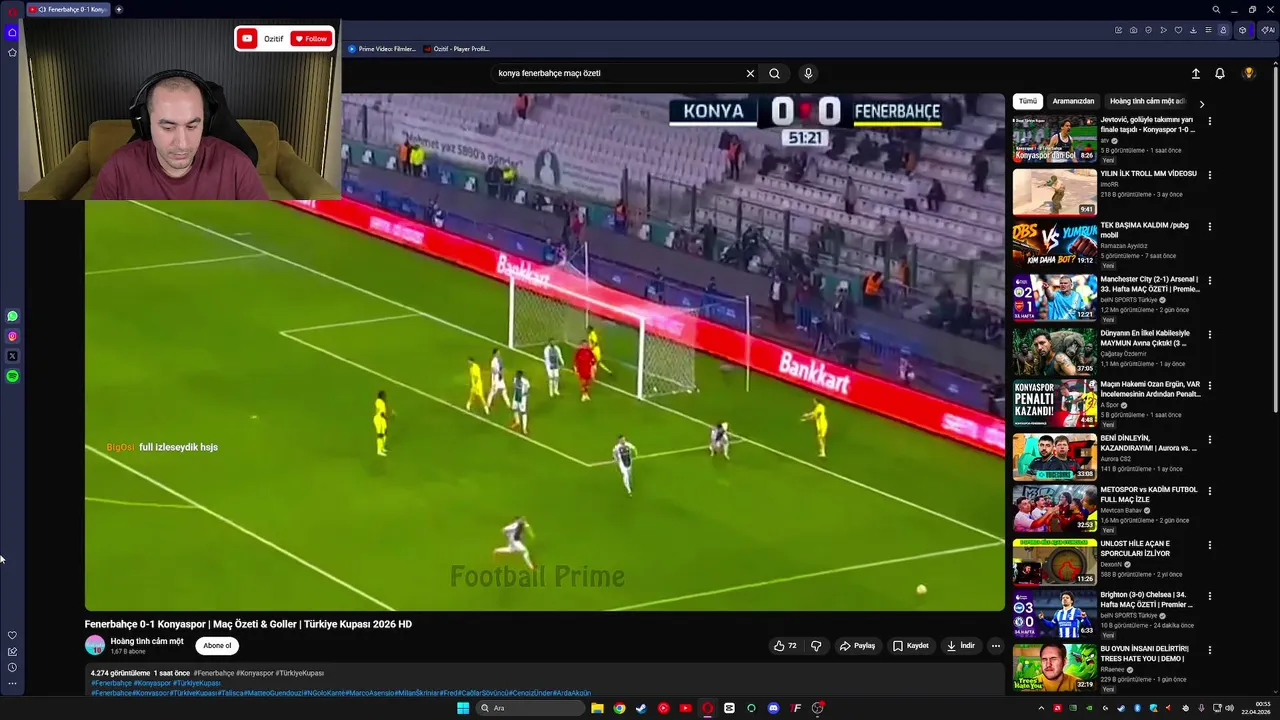Open Ozitif Player Profil bookmark
The width and height of the screenshot is (1280, 720).
point(456,49)
